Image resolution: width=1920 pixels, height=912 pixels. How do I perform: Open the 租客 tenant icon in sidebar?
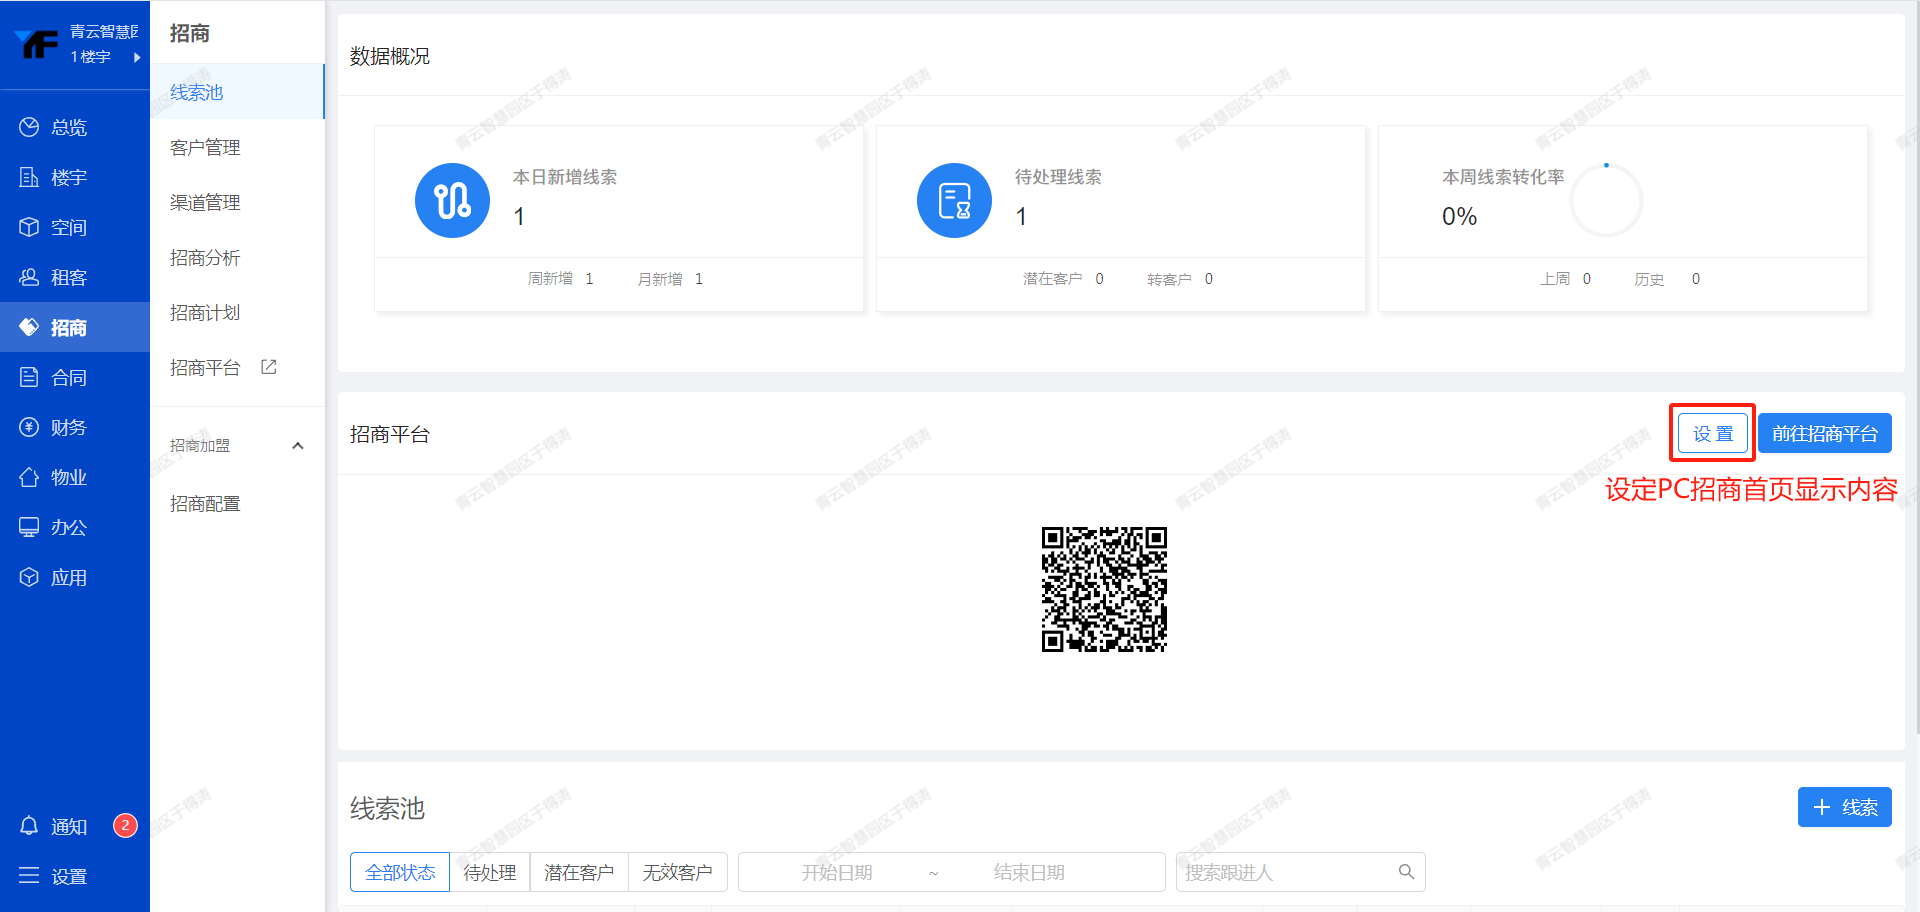coord(29,277)
